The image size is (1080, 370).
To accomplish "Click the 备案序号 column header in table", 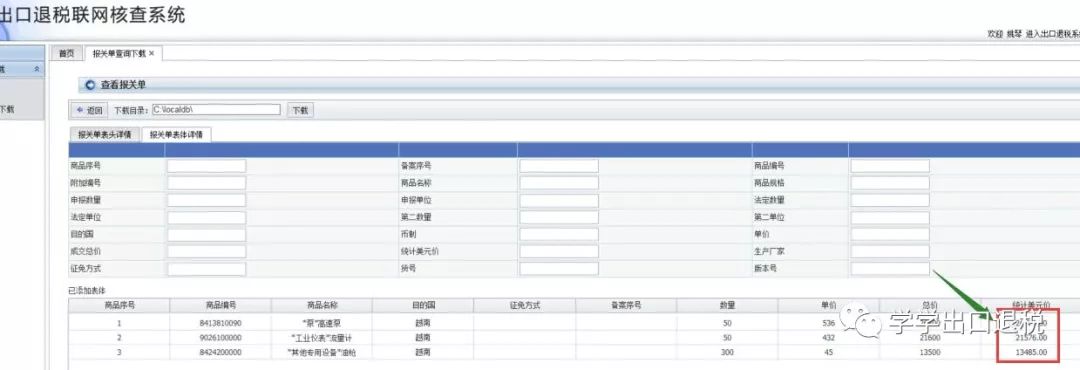I will pyautogui.click(x=626, y=305).
